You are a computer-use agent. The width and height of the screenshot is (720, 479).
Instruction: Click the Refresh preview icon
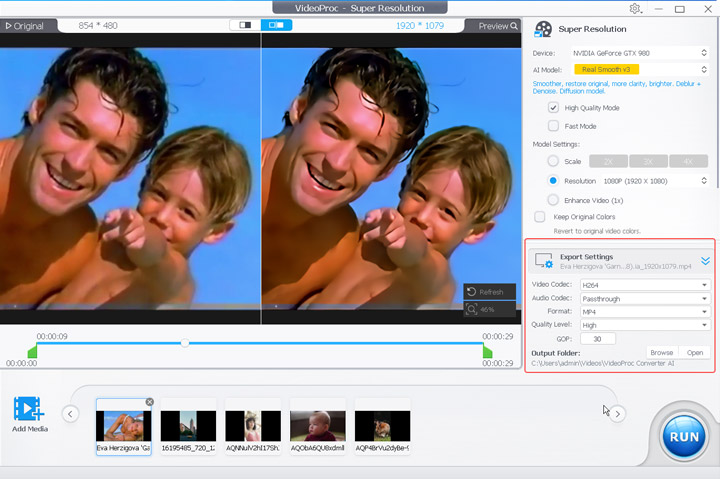[472, 292]
